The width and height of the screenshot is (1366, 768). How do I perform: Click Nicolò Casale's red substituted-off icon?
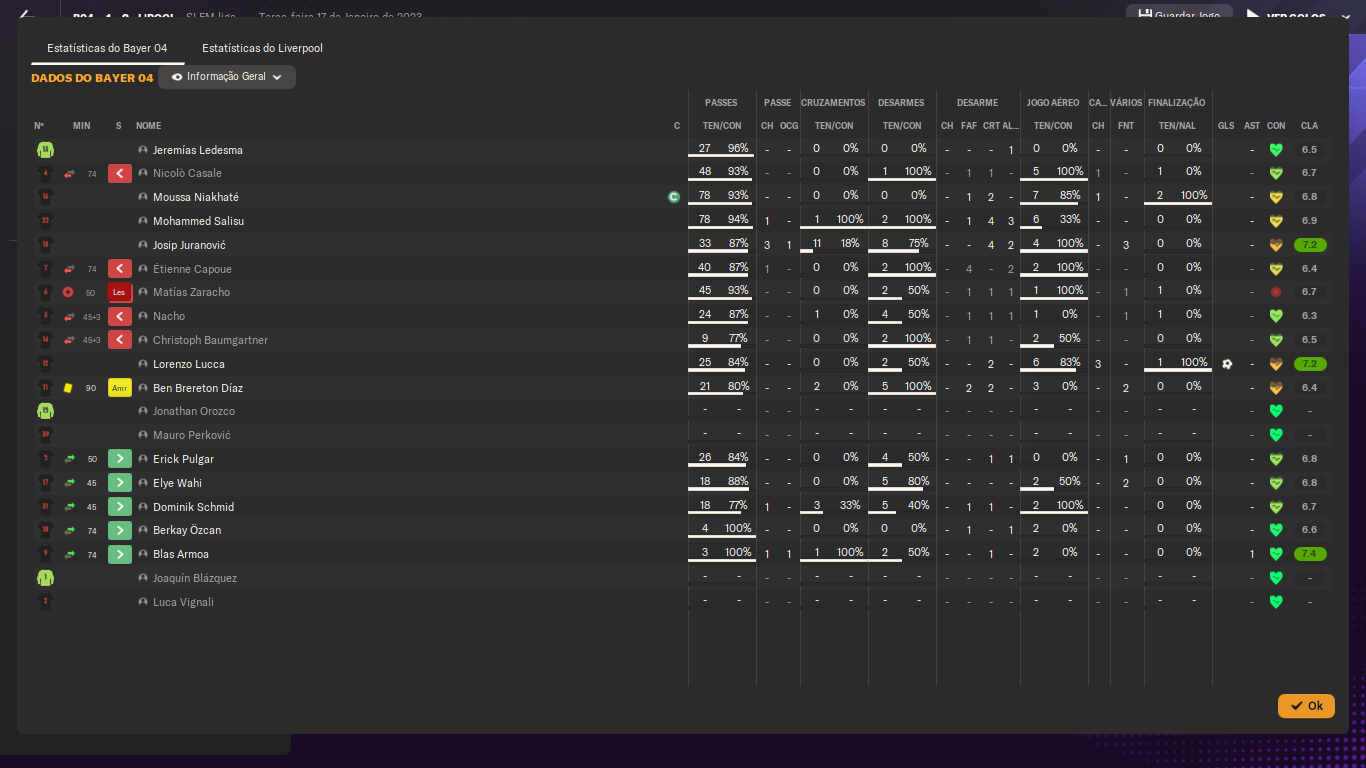[120, 174]
